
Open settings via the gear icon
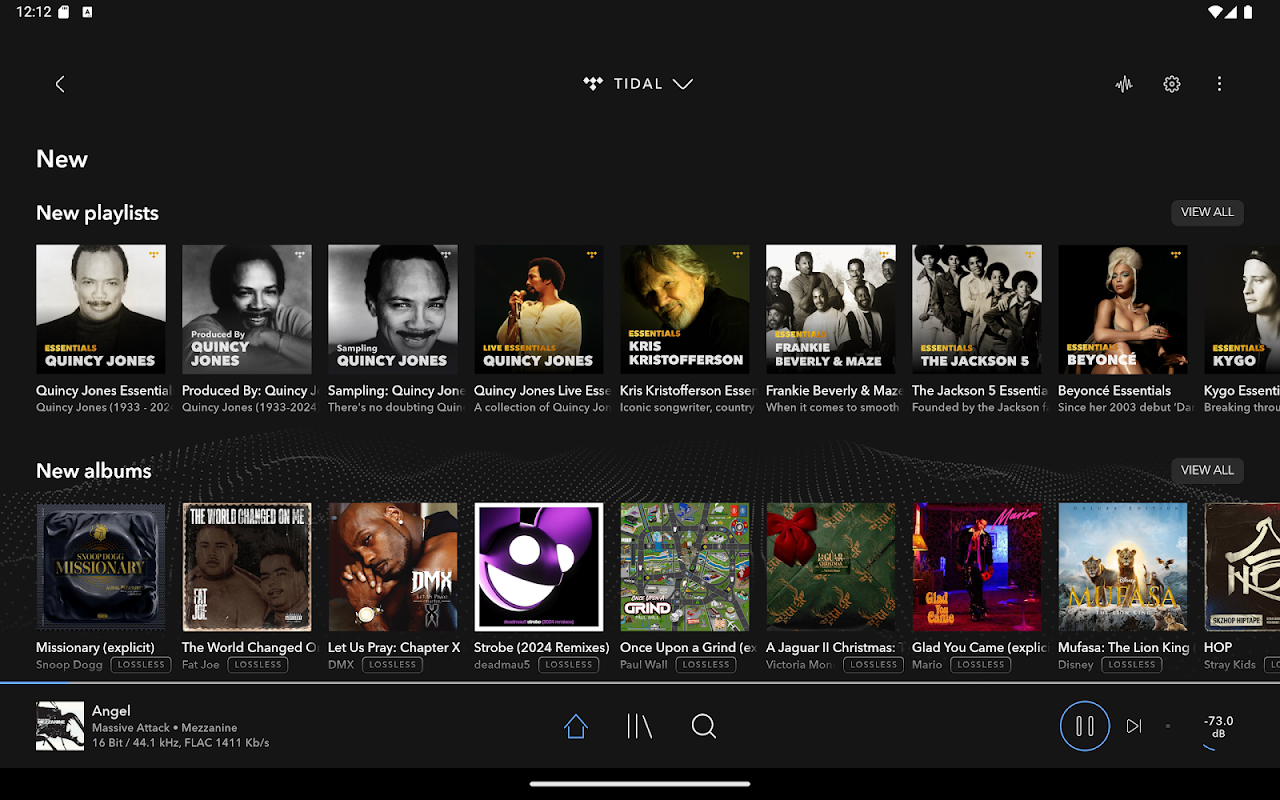1172,84
